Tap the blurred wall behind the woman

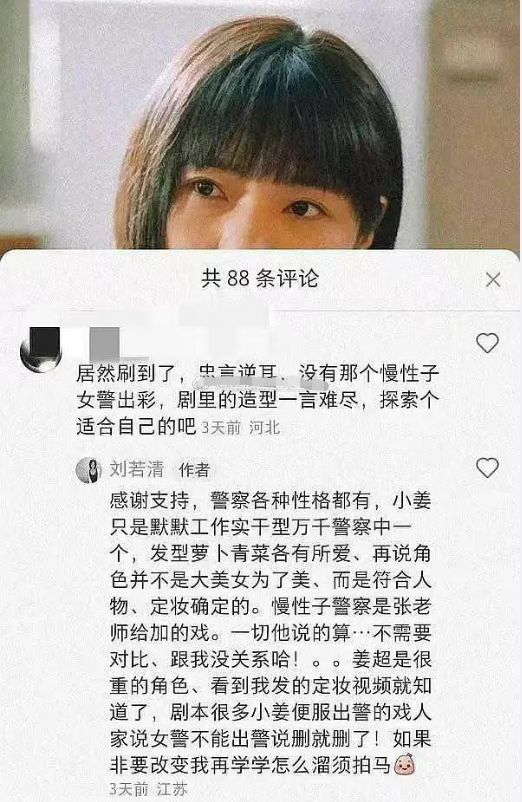[77, 102]
